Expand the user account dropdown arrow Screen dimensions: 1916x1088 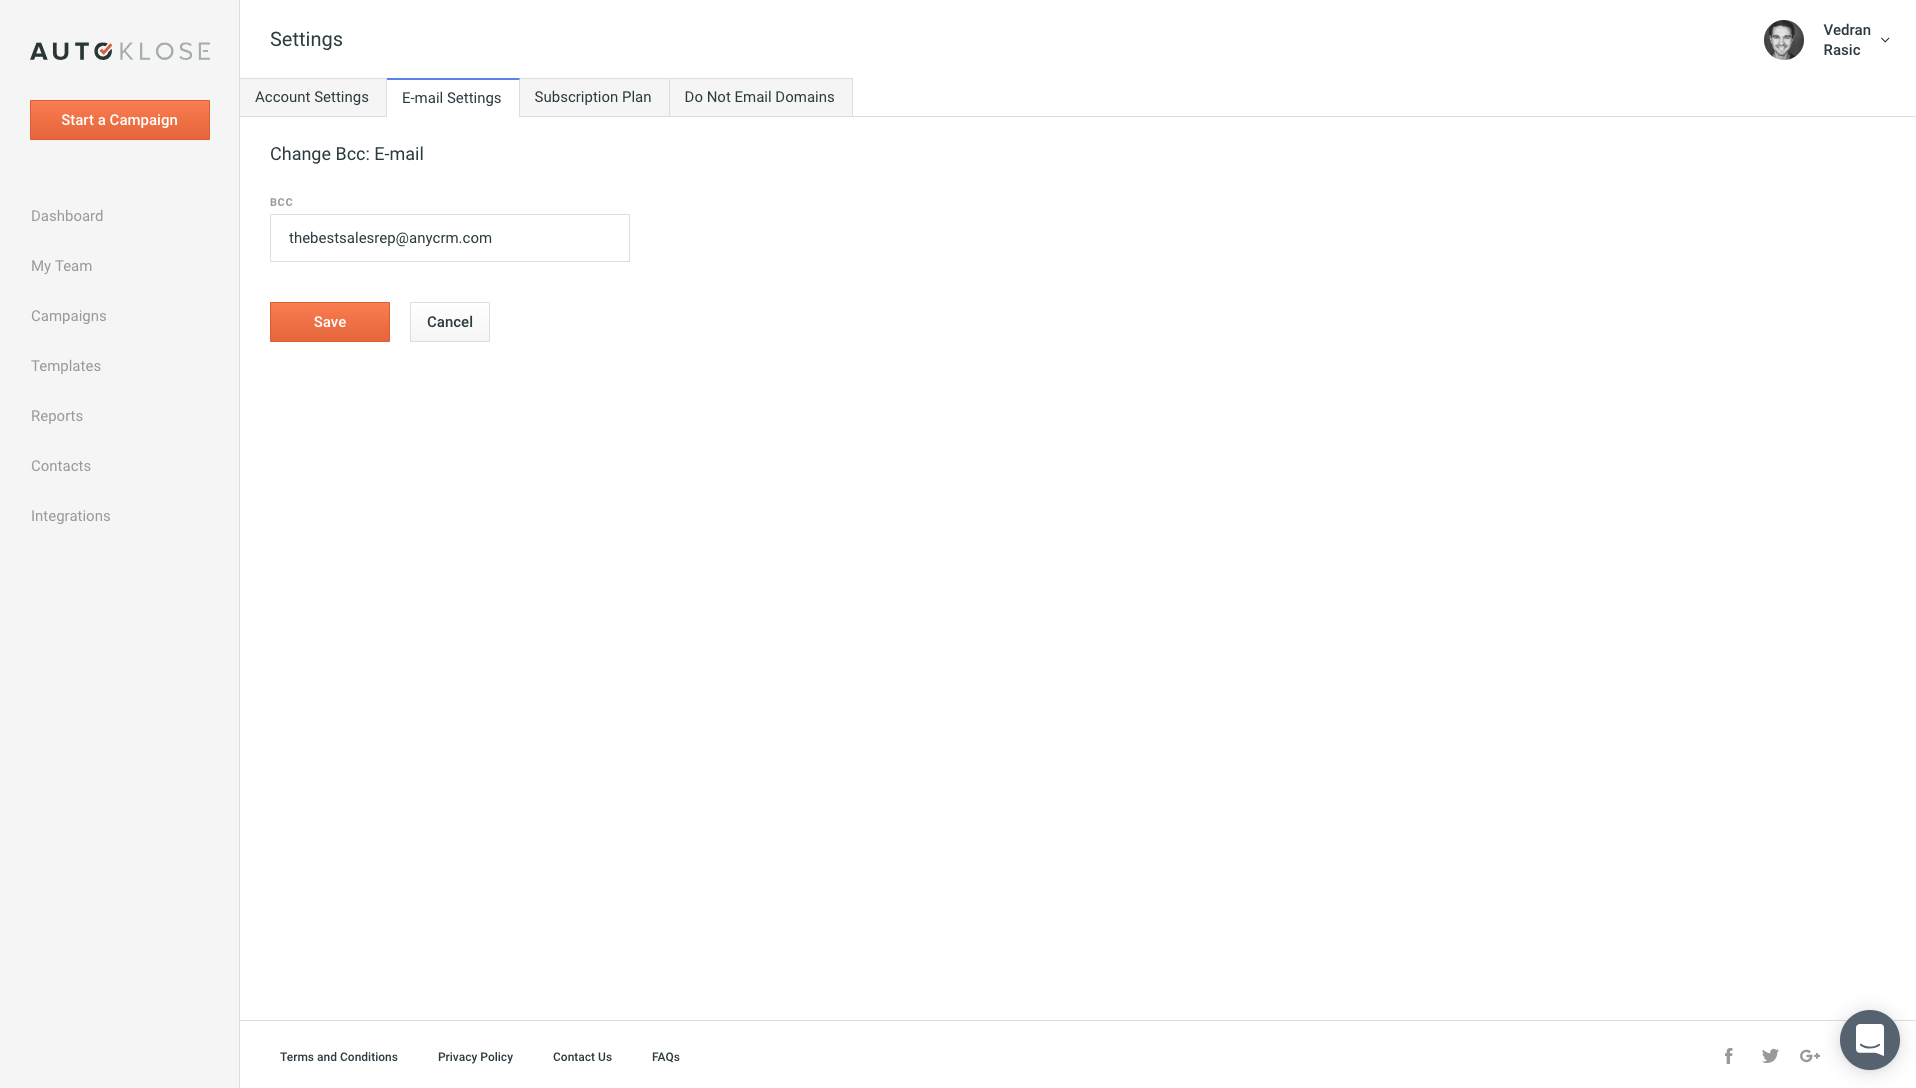point(1885,40)
